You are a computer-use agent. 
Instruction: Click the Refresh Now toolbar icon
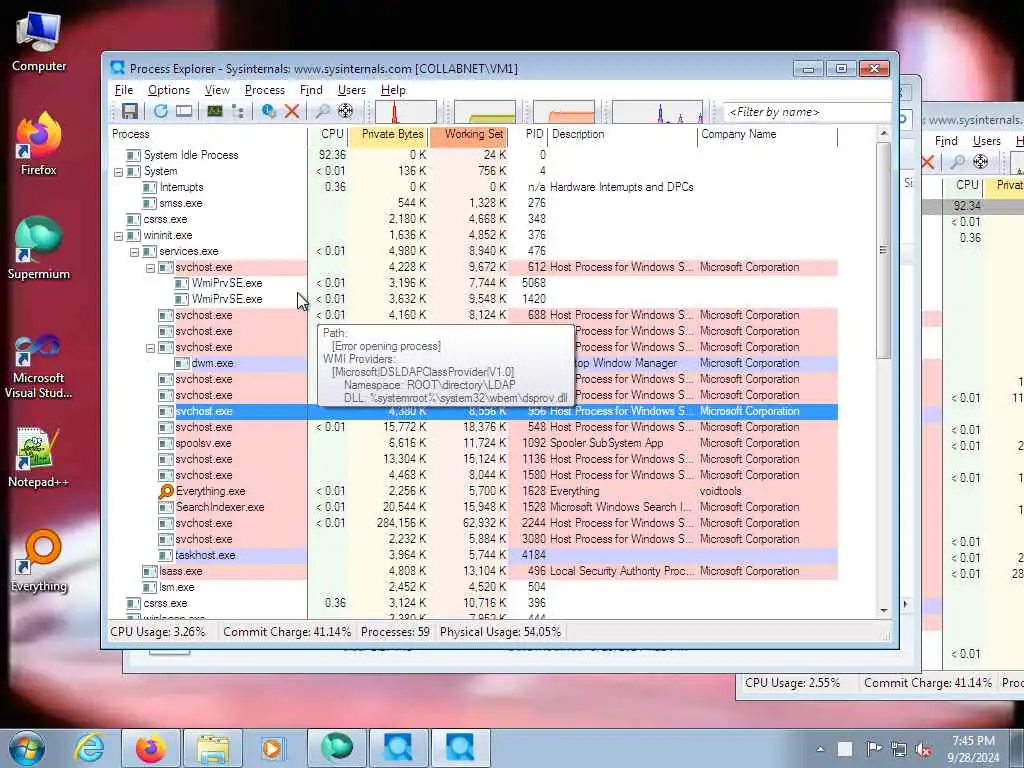(161, 112)
